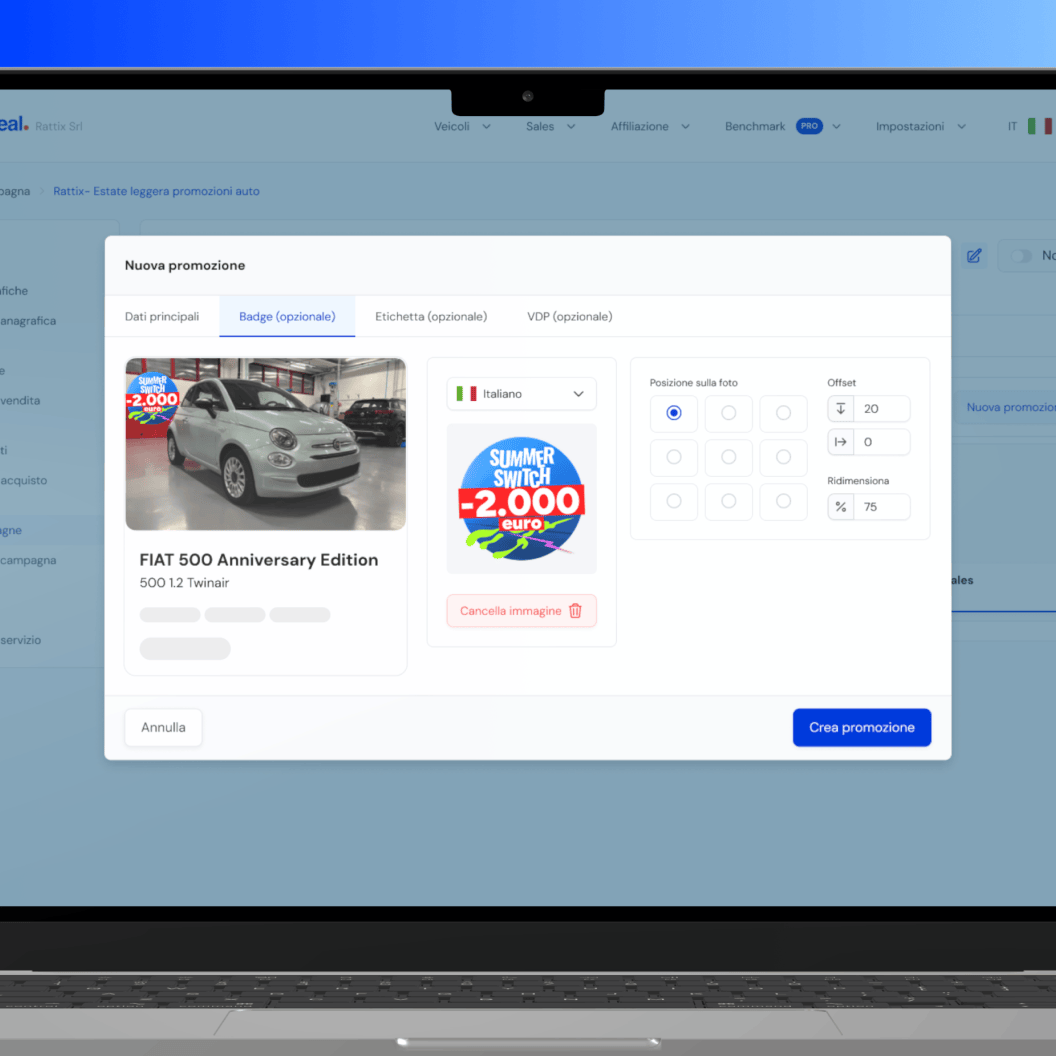Image resolution: width=1056 pixels, height=1056 pixels.
Task: Click the trash icon in Cancella immagine
Action: coord(574,611)
